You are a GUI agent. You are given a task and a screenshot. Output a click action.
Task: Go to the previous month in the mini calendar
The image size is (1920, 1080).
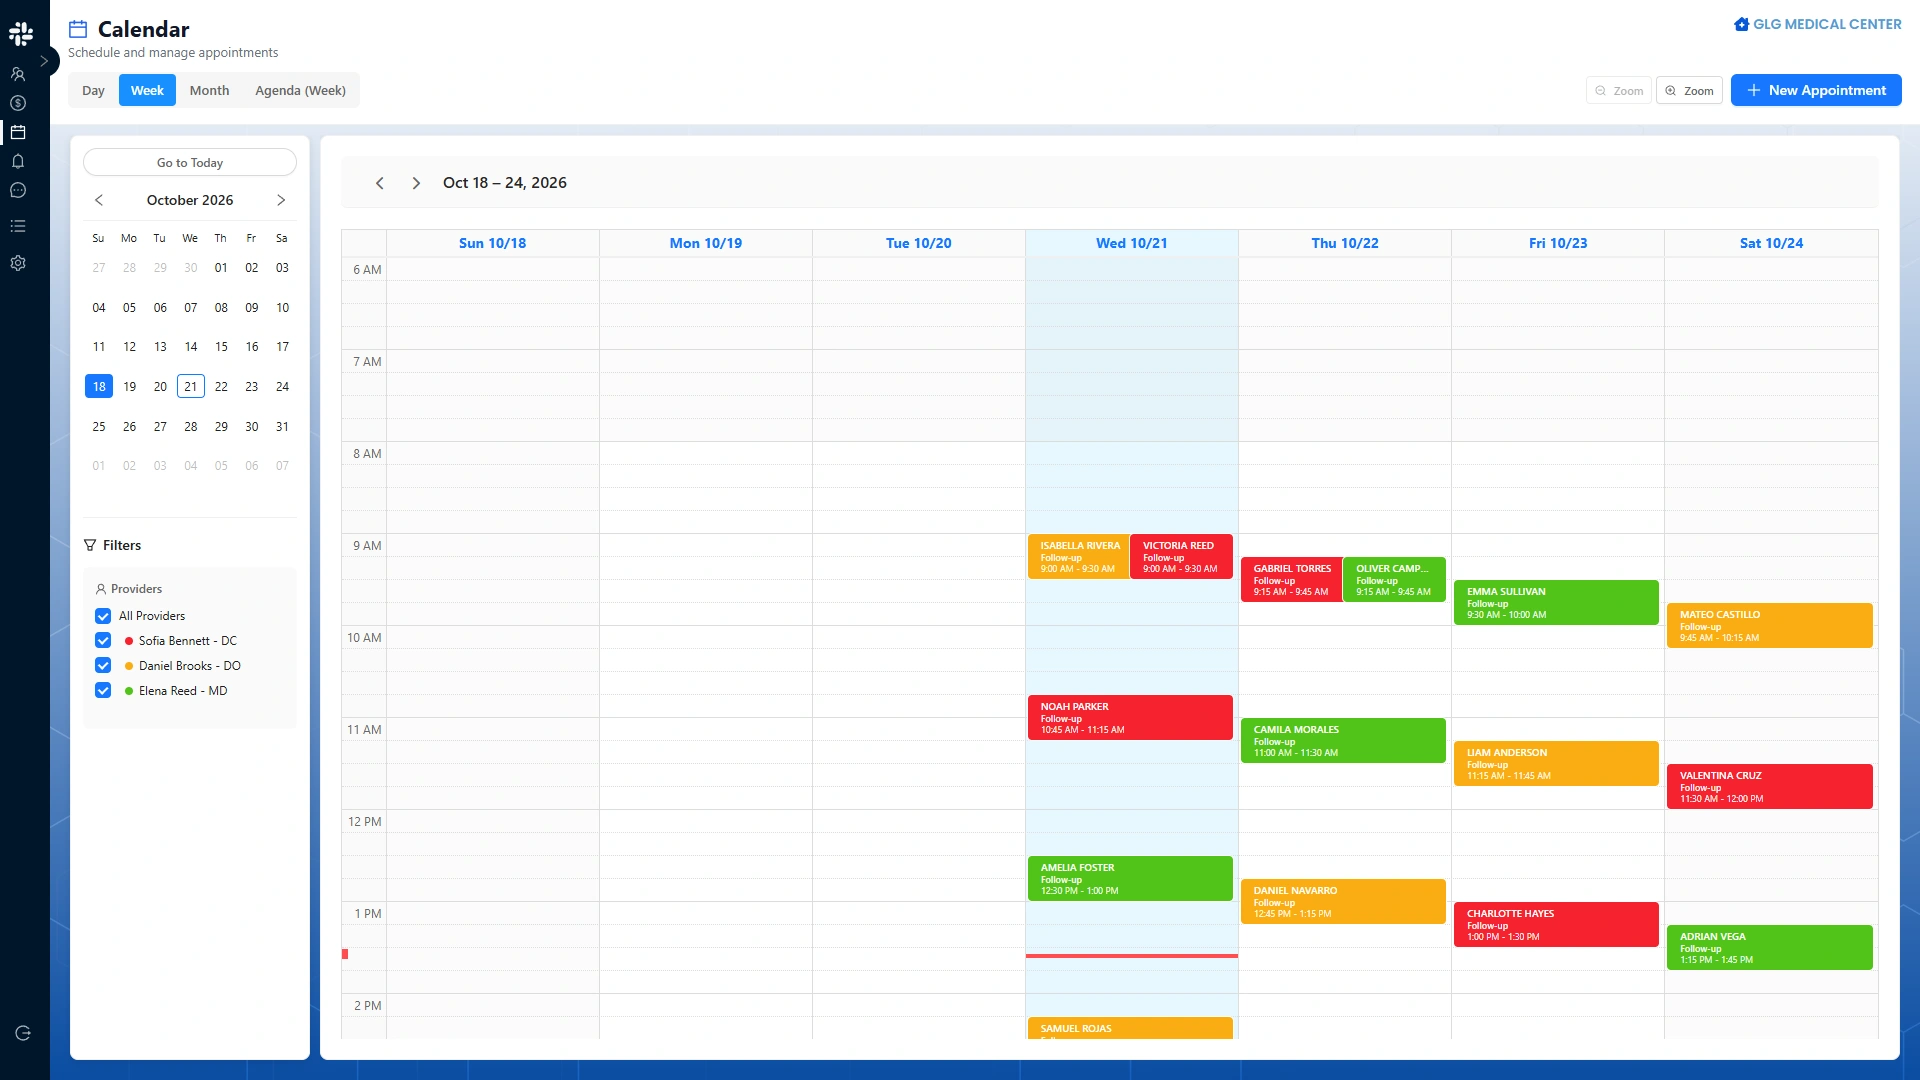pos(99,200)
